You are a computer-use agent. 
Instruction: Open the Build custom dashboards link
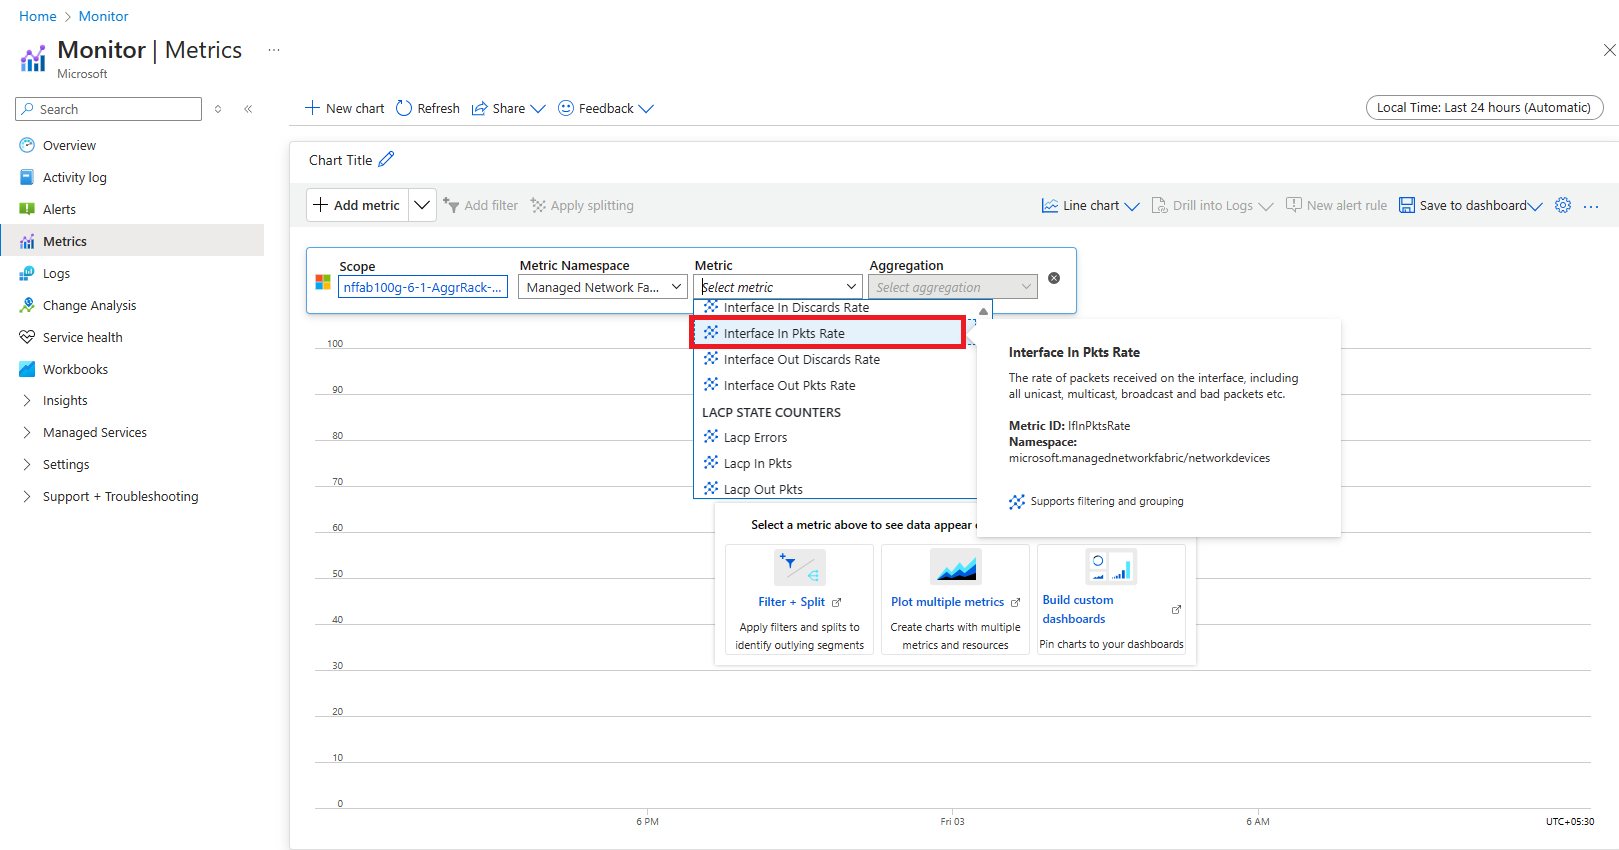tap(1078, 609)
